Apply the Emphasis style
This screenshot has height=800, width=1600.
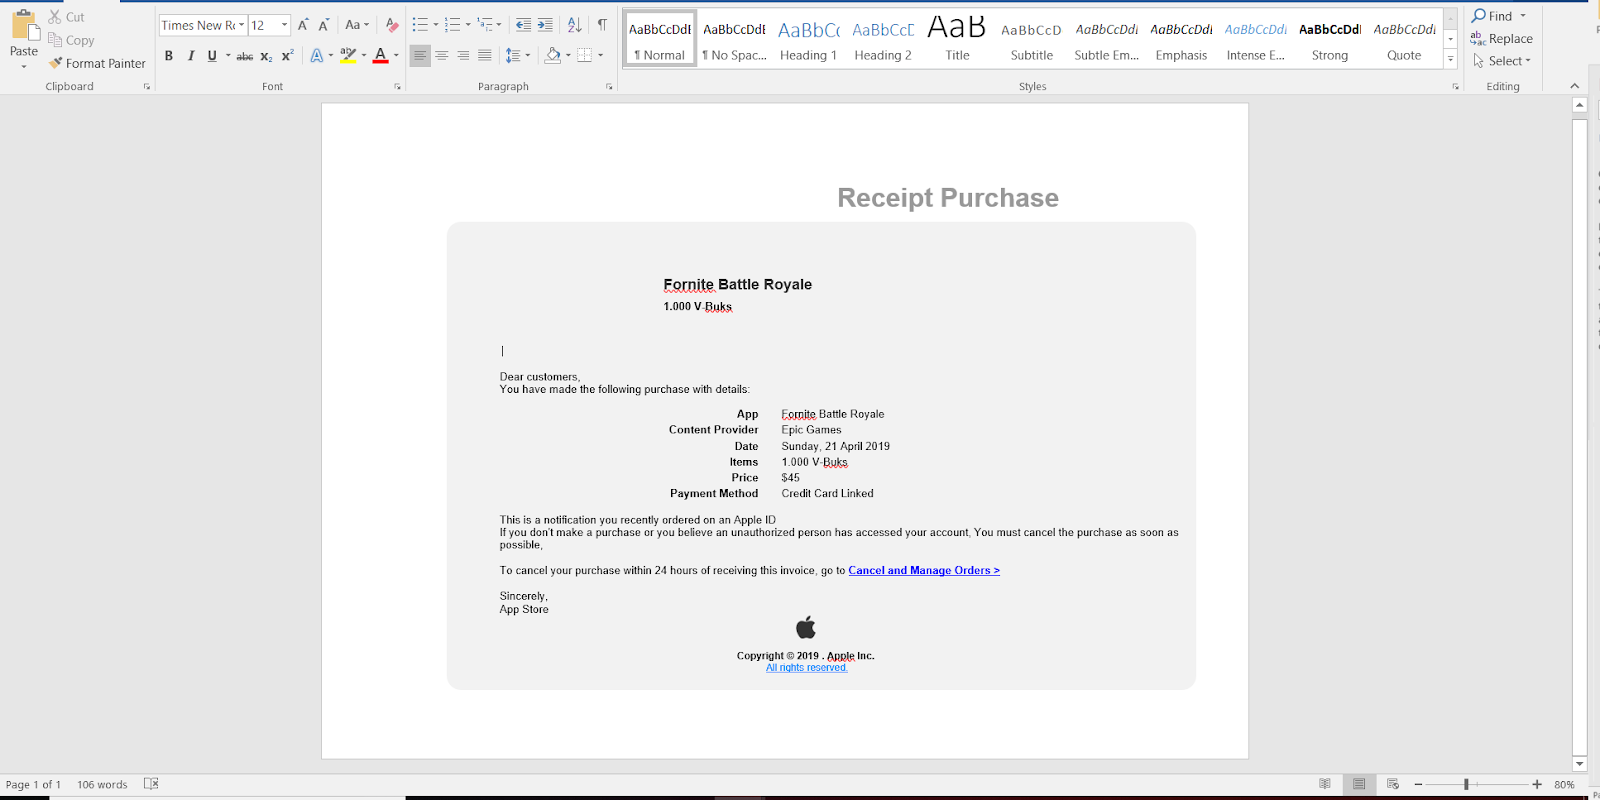coord(1181,39)
